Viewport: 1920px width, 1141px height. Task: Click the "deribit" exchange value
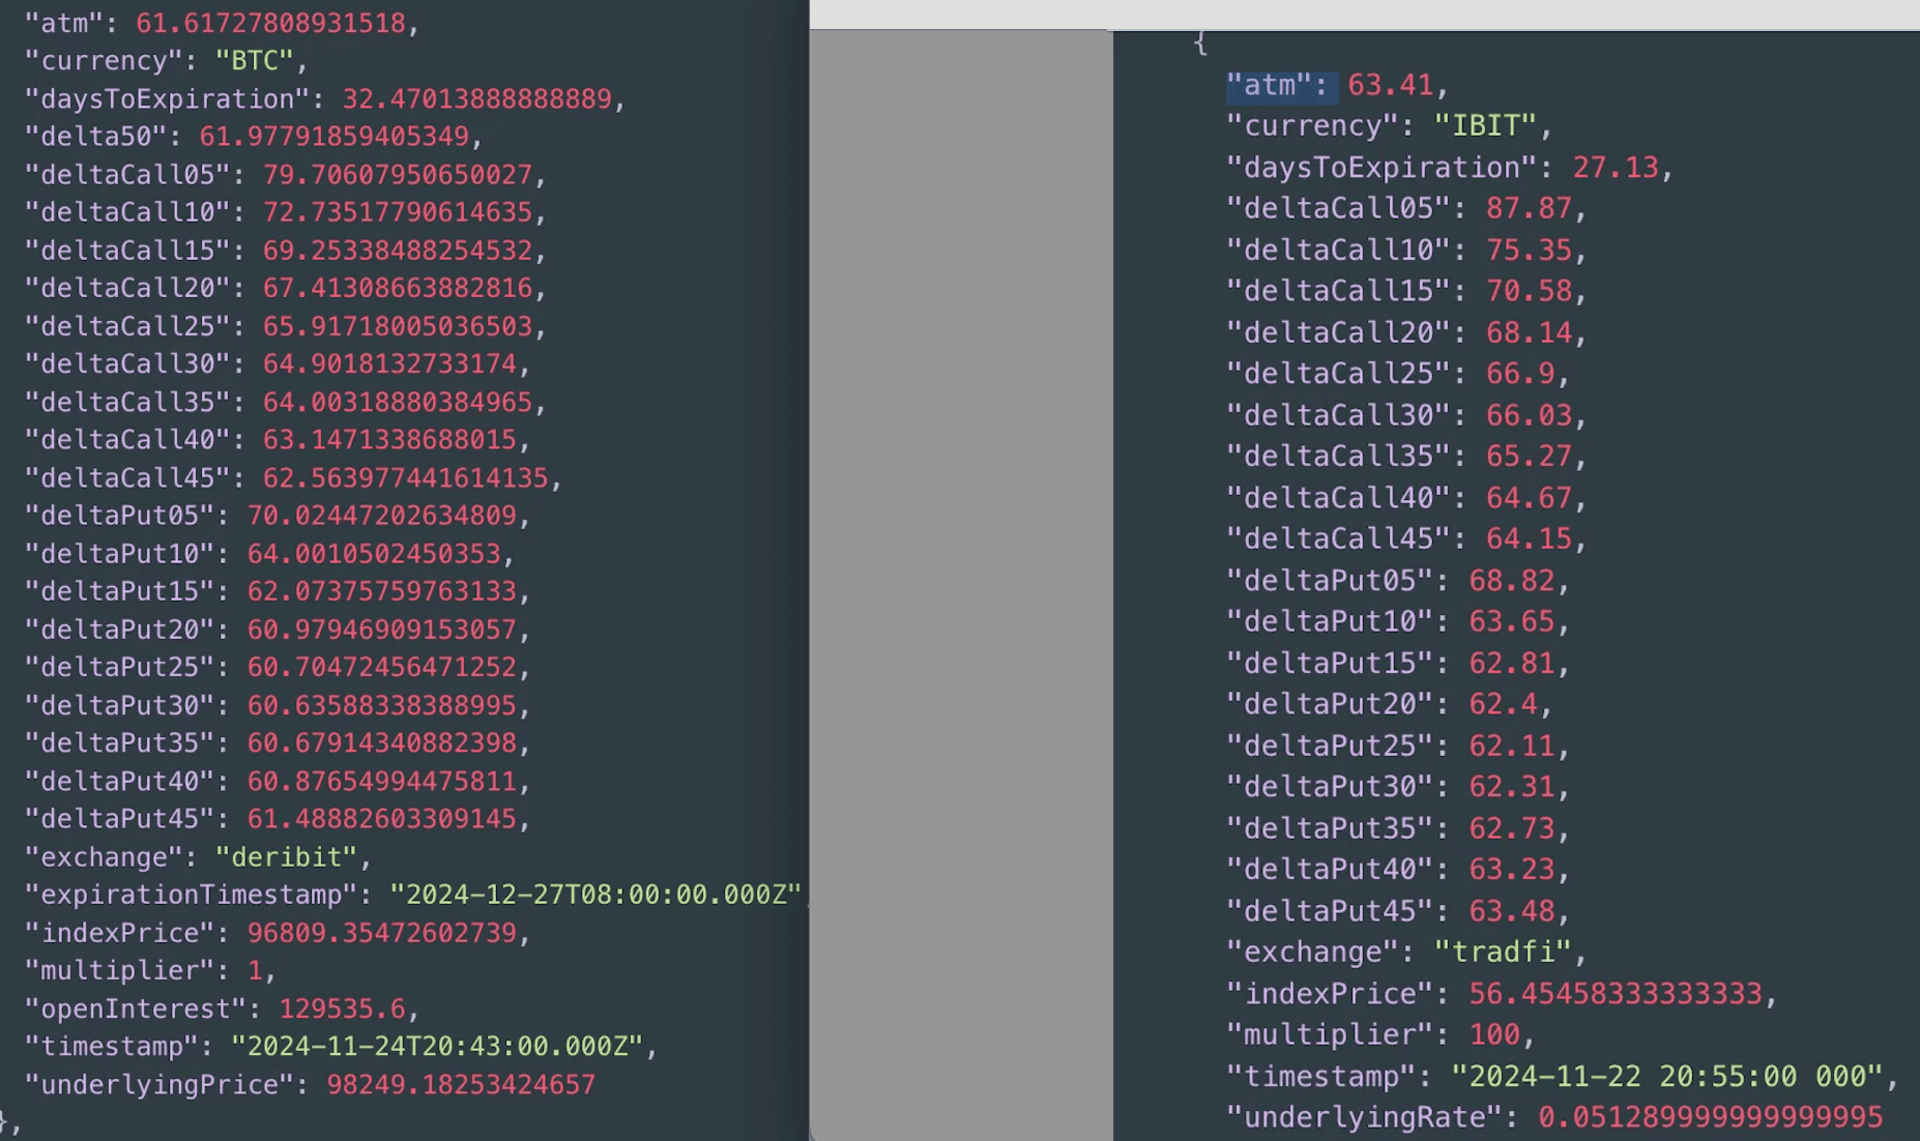pyautogui.click(x=286, y=857)
